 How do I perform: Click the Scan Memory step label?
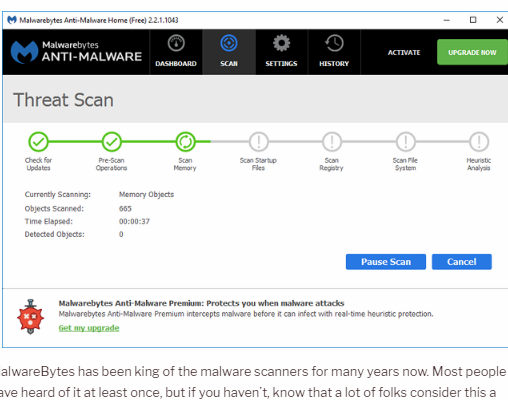tap(185, 164)
